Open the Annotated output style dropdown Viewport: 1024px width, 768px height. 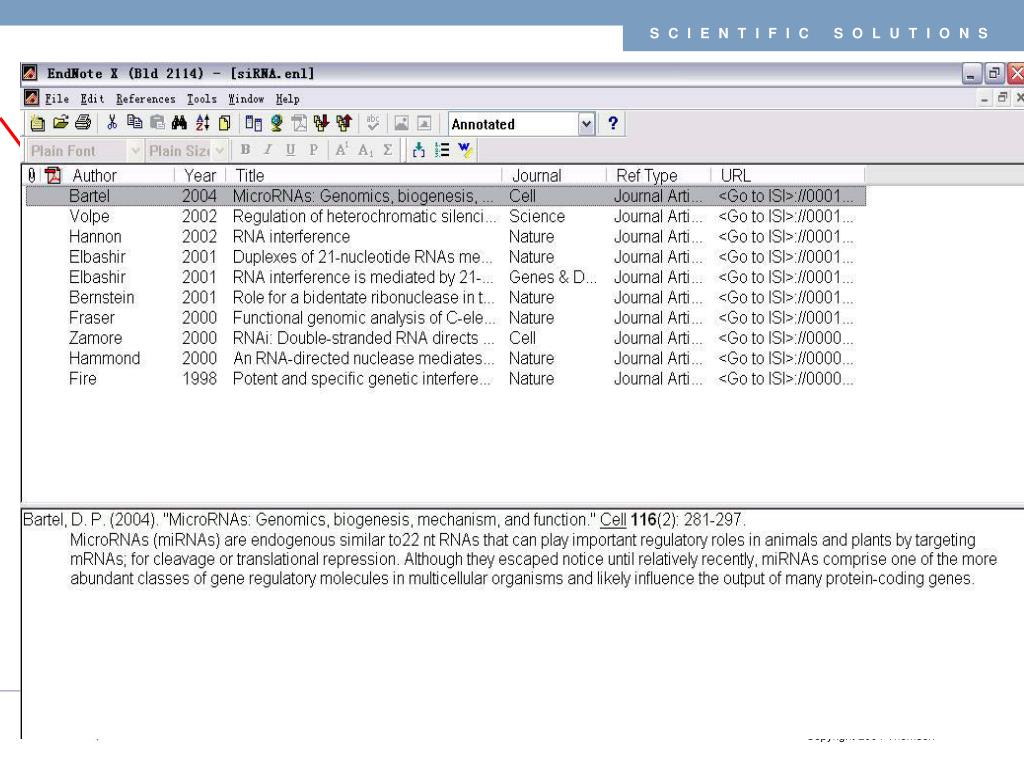[586, 123]
